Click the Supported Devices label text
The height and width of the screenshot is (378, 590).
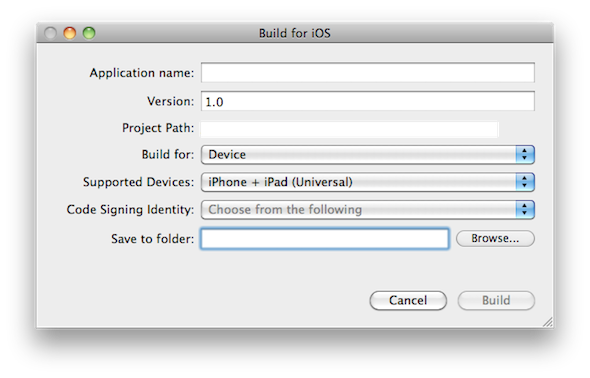138,182
